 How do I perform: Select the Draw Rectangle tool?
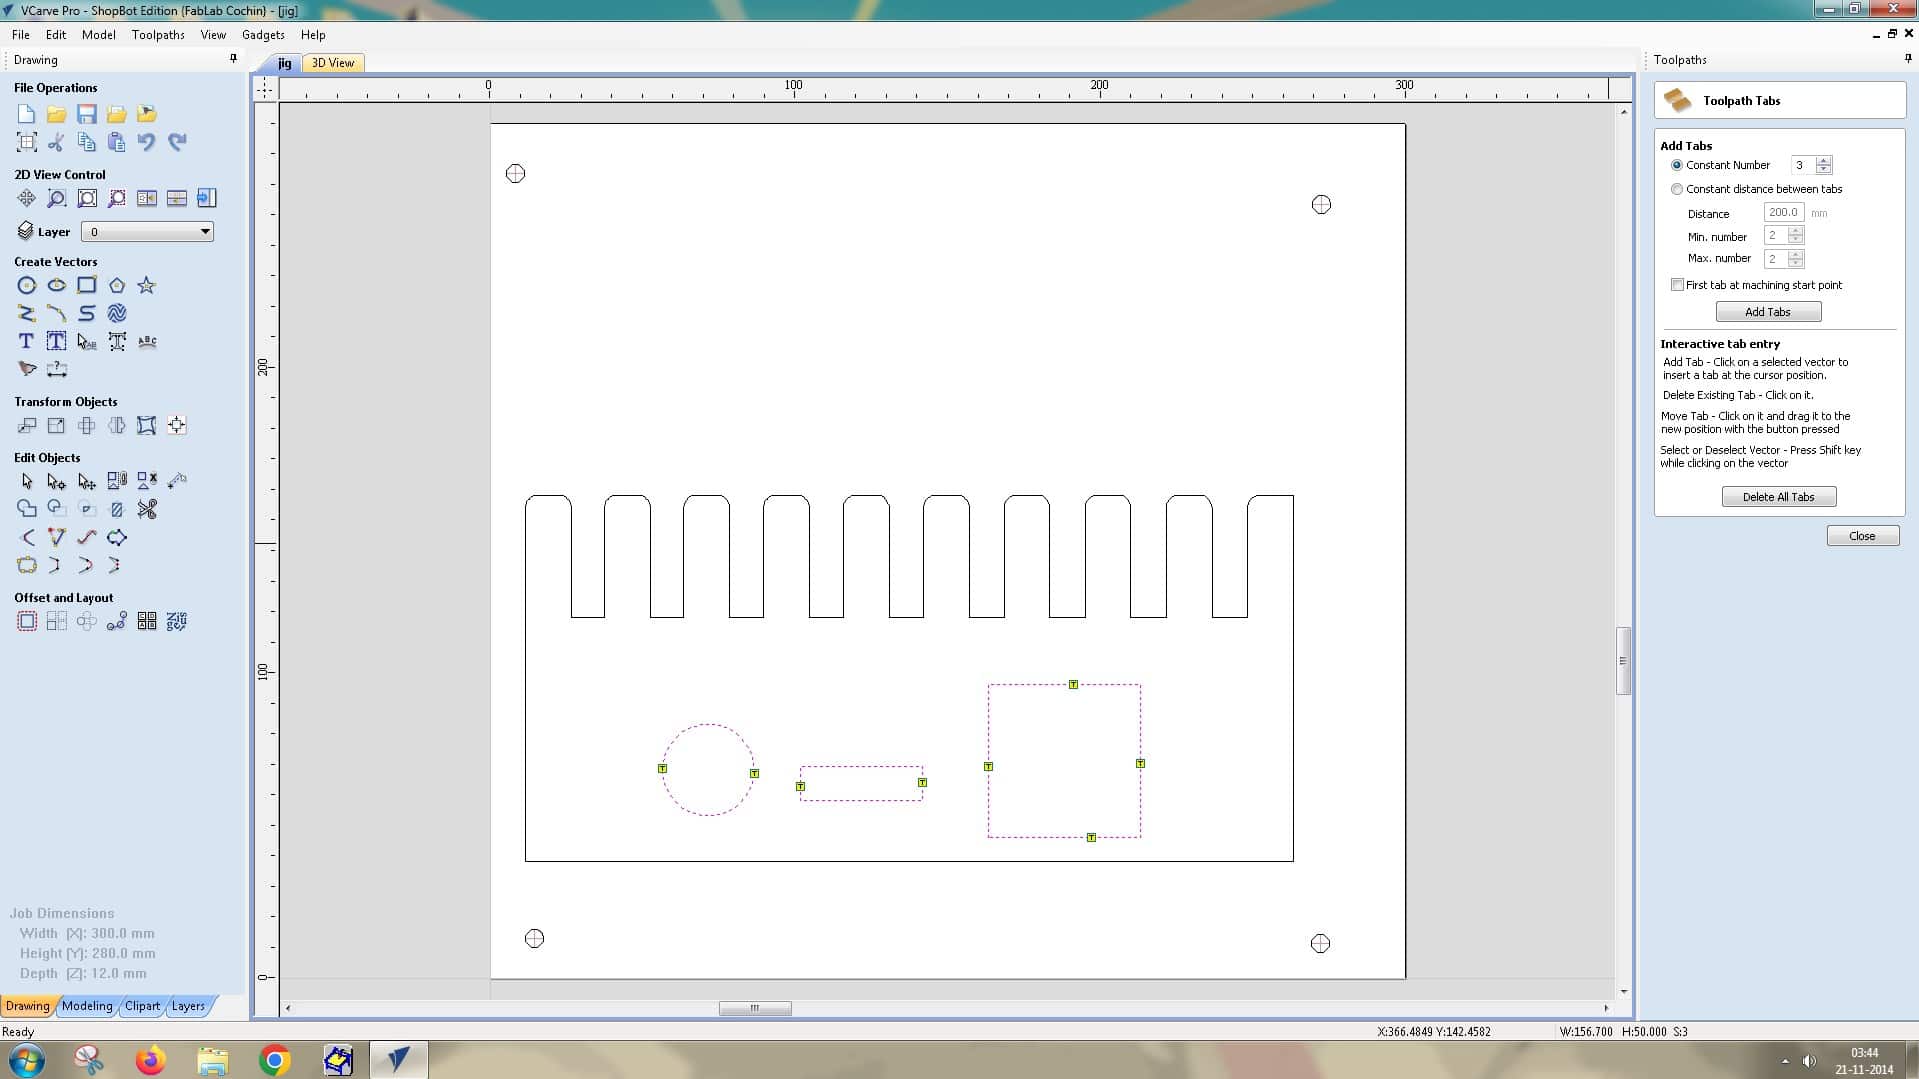pos(87,285)
